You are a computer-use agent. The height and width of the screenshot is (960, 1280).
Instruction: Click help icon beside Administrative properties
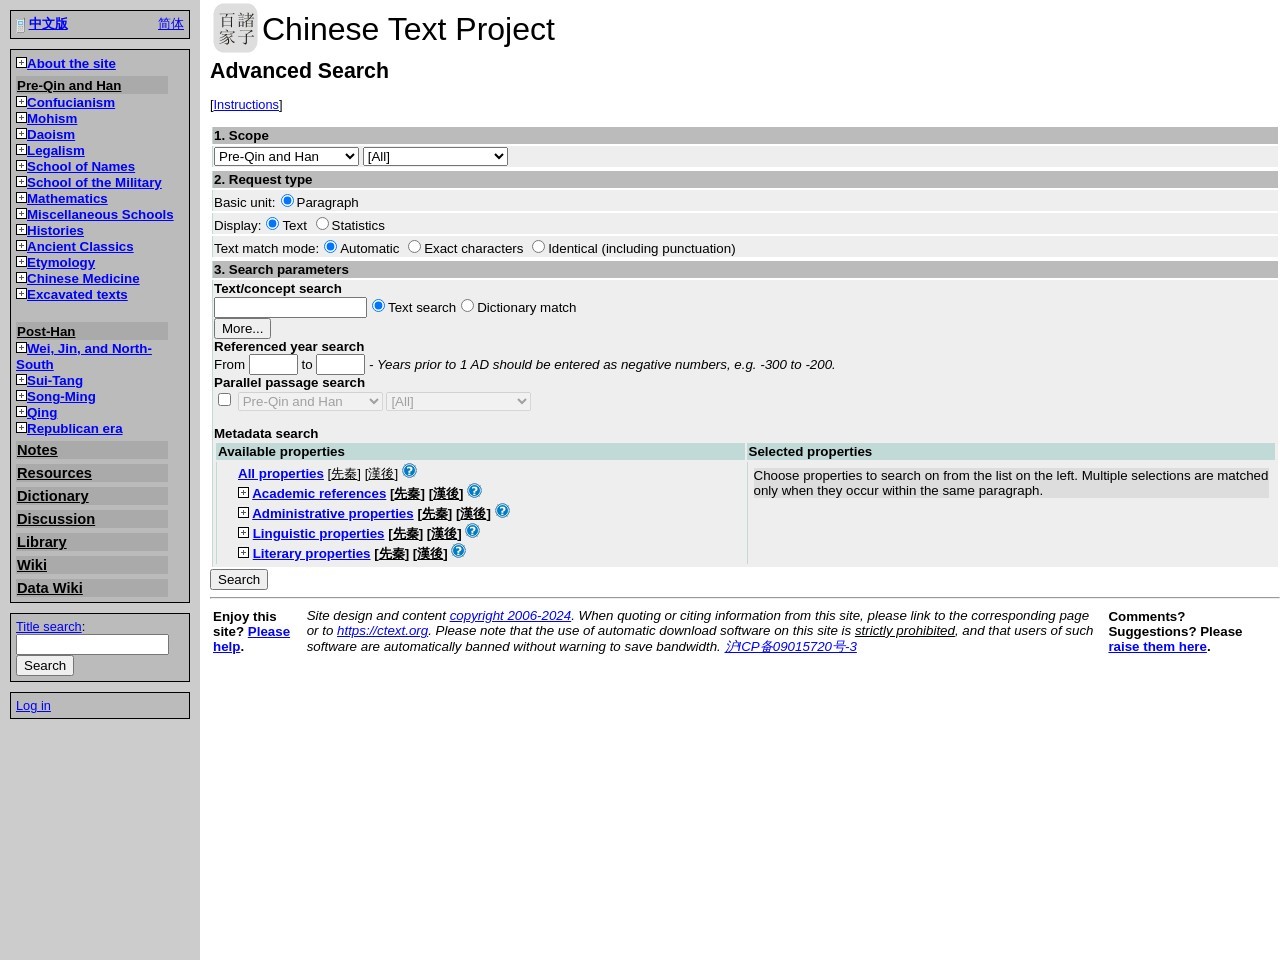tap(502, 511)
